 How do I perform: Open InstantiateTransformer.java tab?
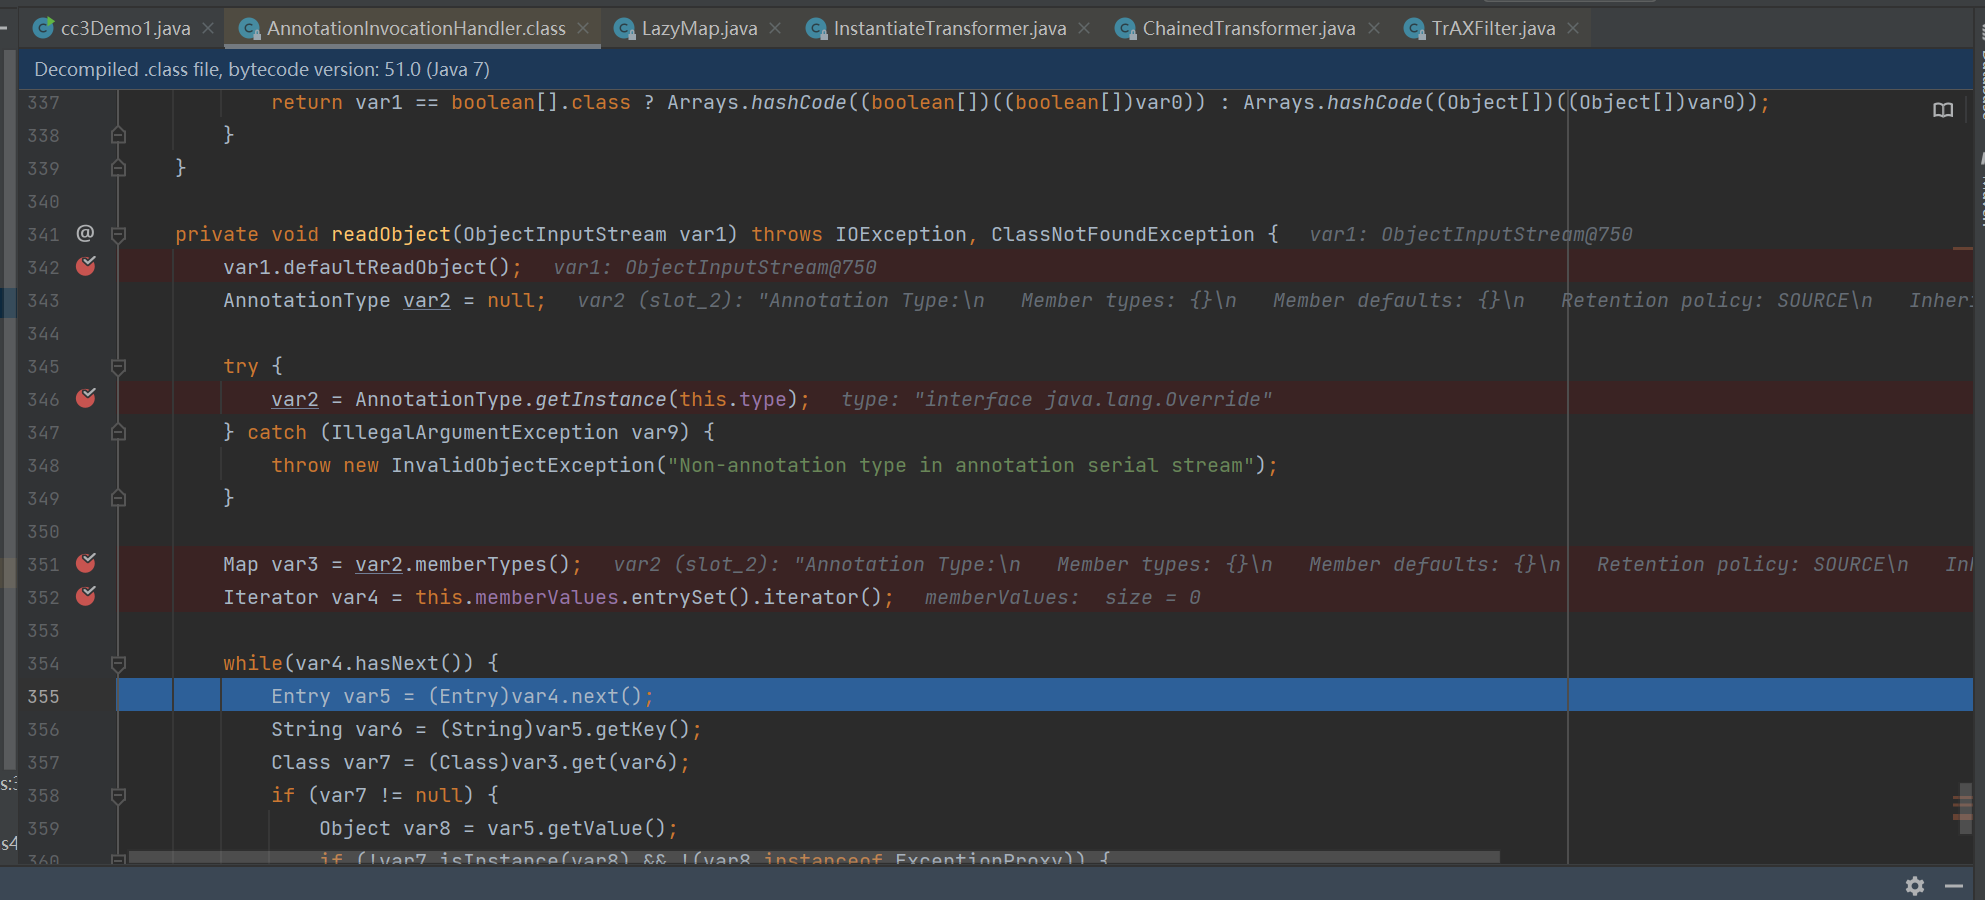(x=949, y=28)
